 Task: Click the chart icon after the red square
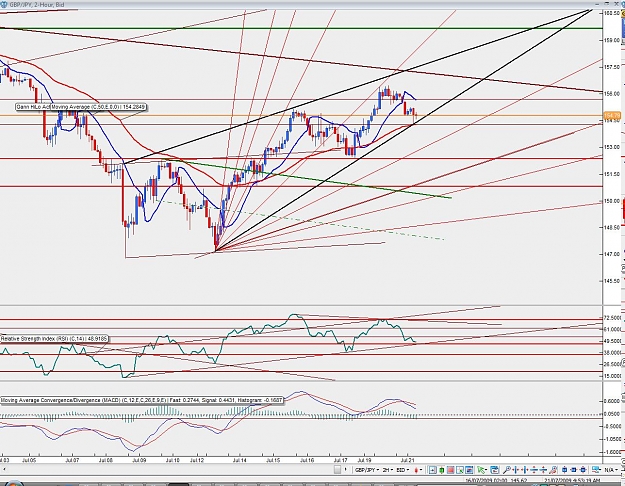460,470
